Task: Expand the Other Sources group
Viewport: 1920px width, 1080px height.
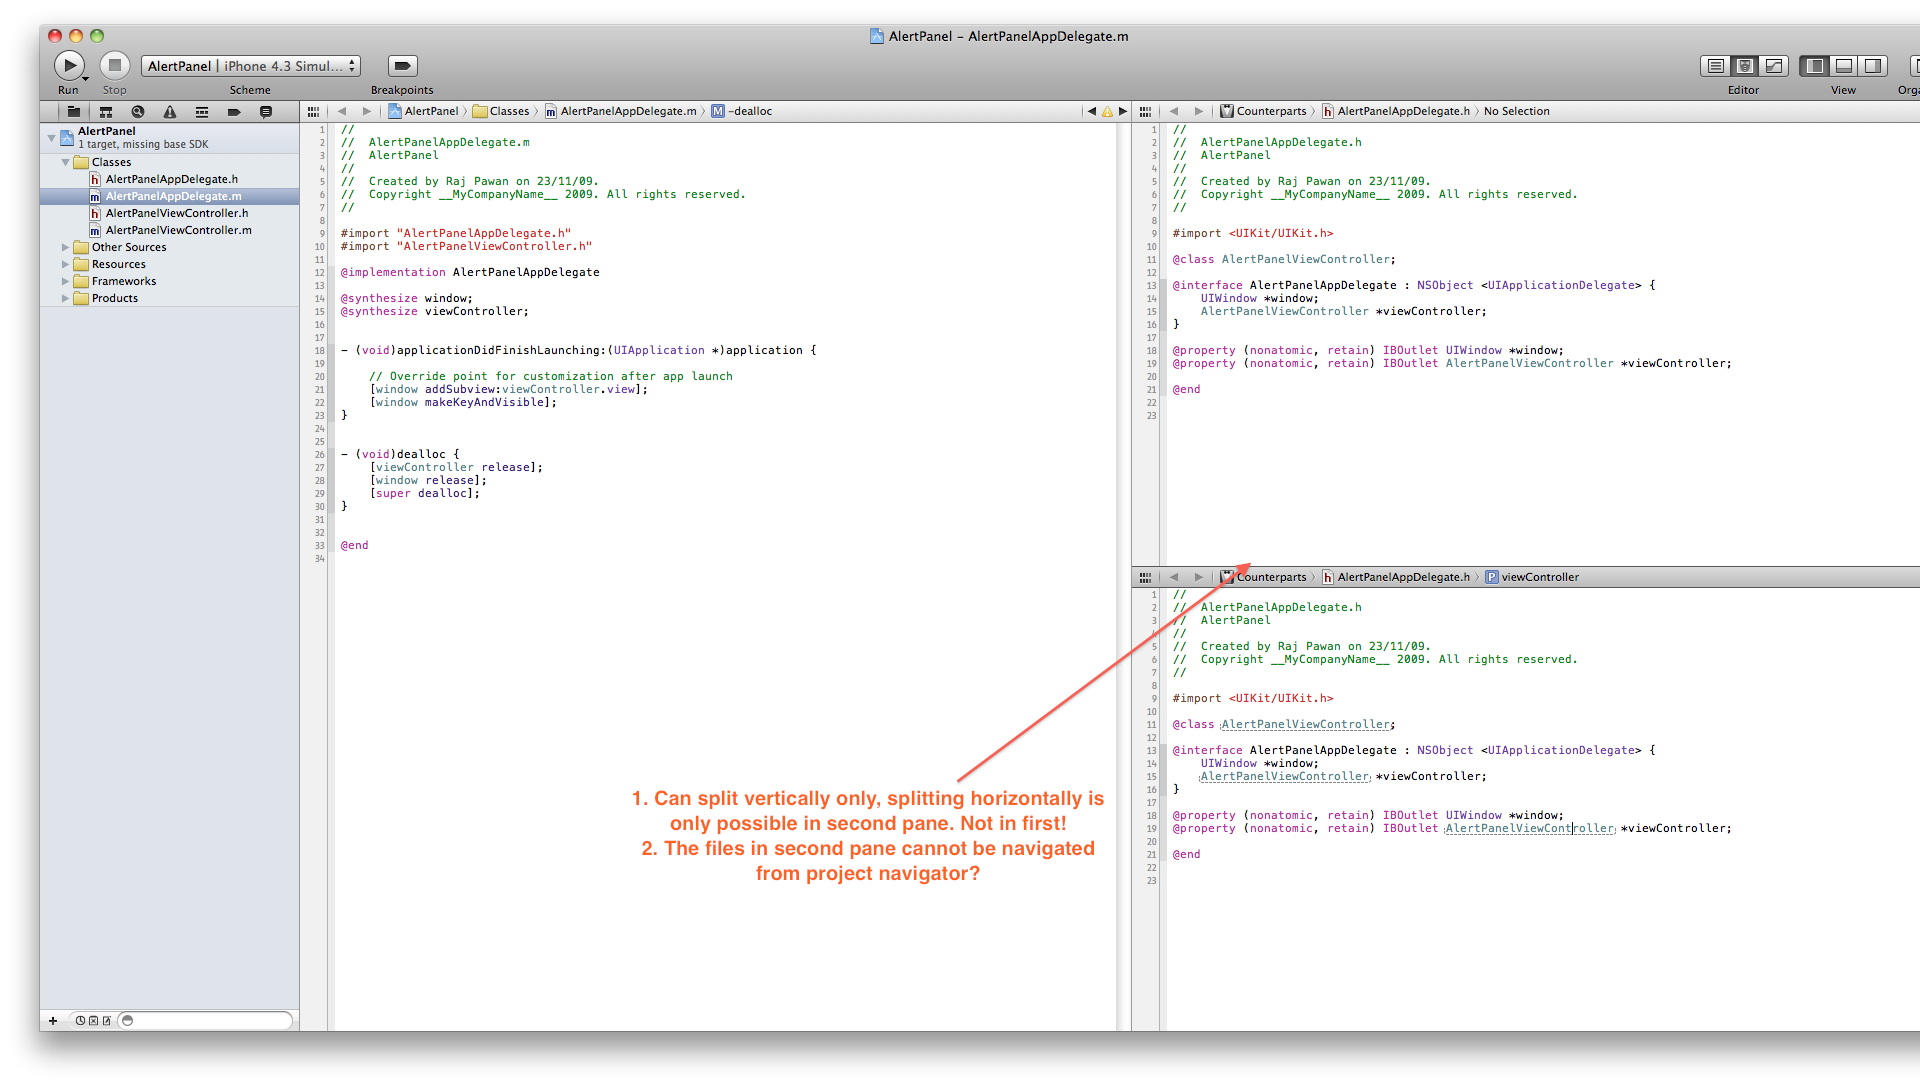Action: (x=66, y=247)
